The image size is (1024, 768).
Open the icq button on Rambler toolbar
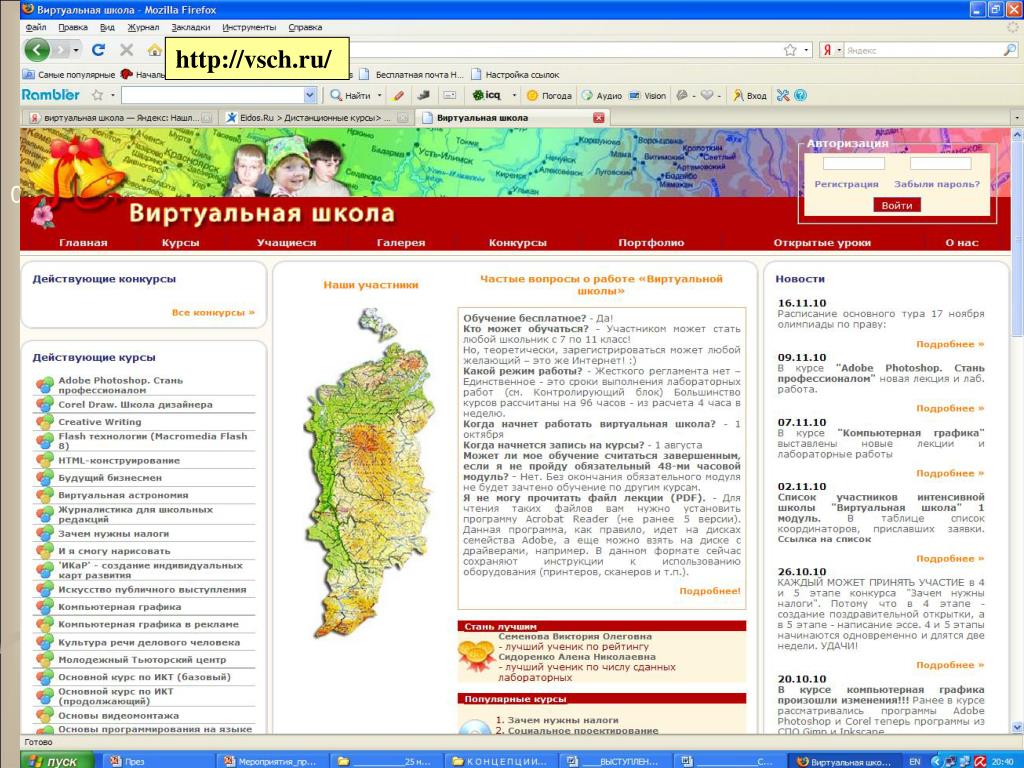487,95
